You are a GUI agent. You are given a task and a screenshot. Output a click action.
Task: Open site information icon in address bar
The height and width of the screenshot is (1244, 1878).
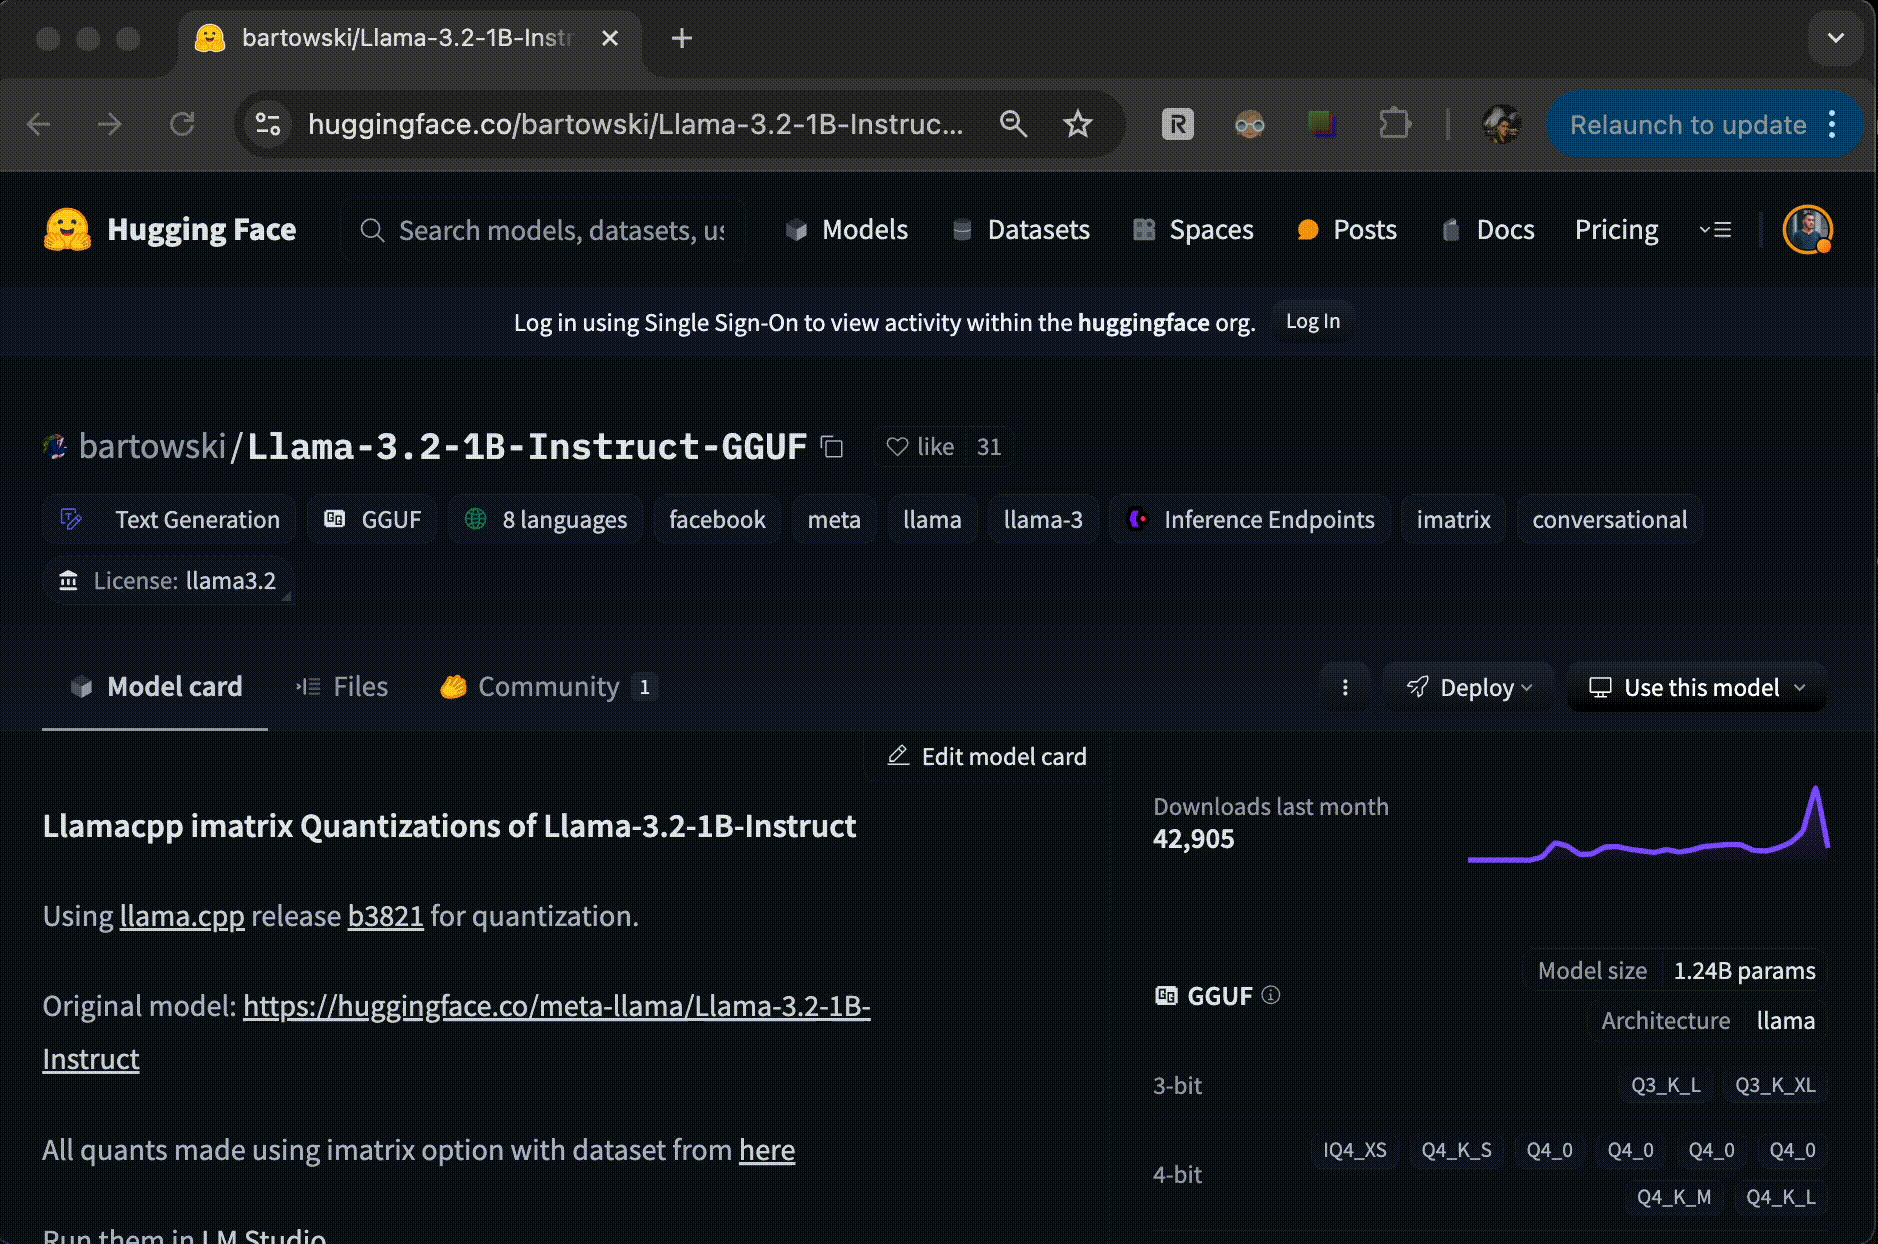point(268,125)
